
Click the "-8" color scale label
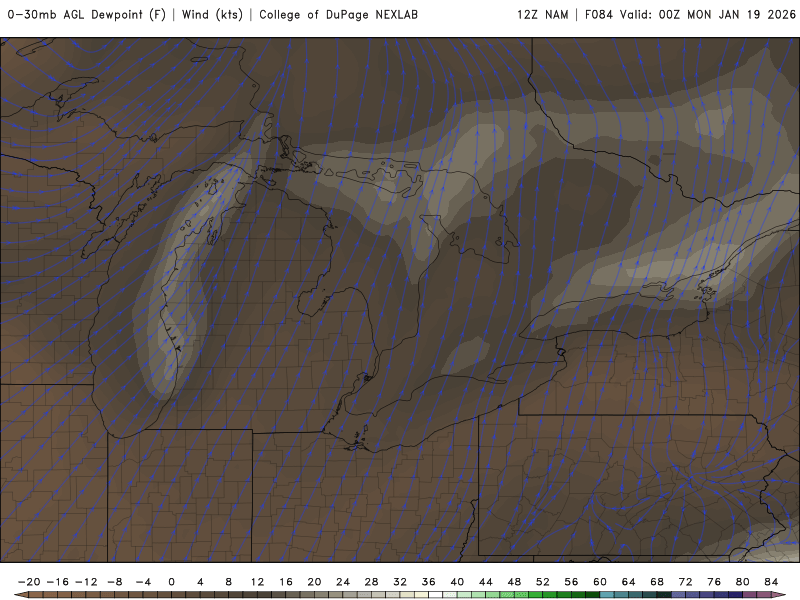[x=114, y=582]
